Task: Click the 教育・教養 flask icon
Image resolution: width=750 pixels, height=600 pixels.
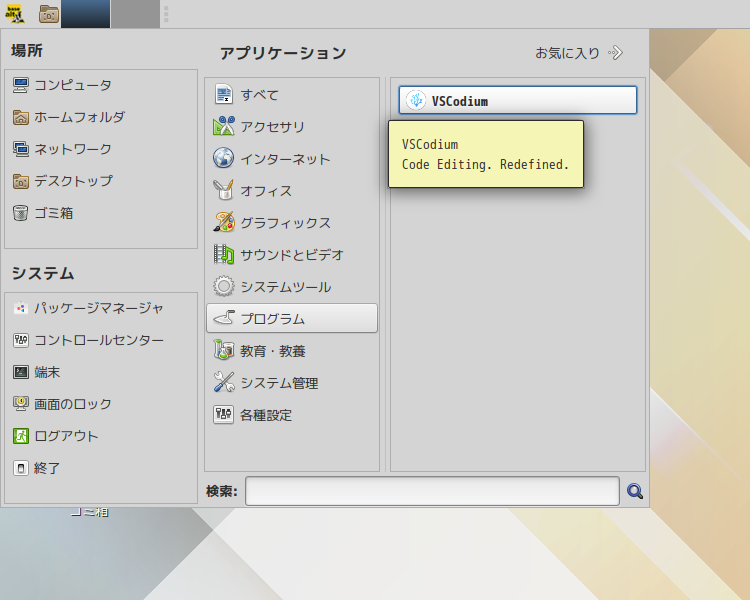Action: click(223, 350)
